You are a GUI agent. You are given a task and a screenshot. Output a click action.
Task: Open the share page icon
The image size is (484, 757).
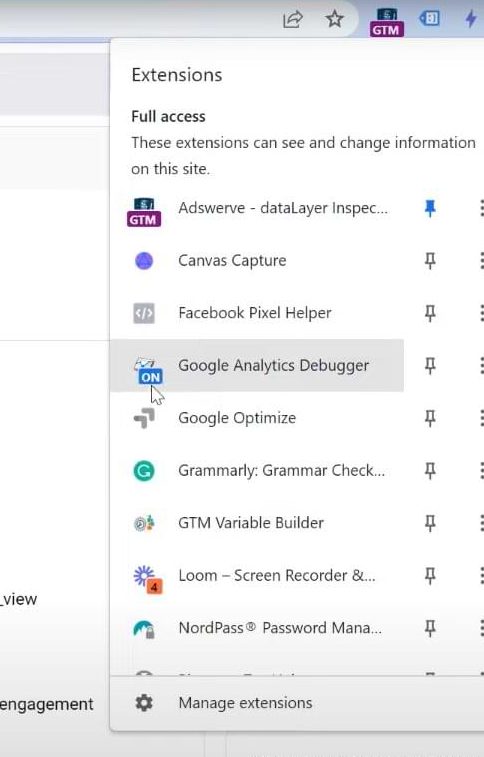pyautogui.click(x=292, y=19)
